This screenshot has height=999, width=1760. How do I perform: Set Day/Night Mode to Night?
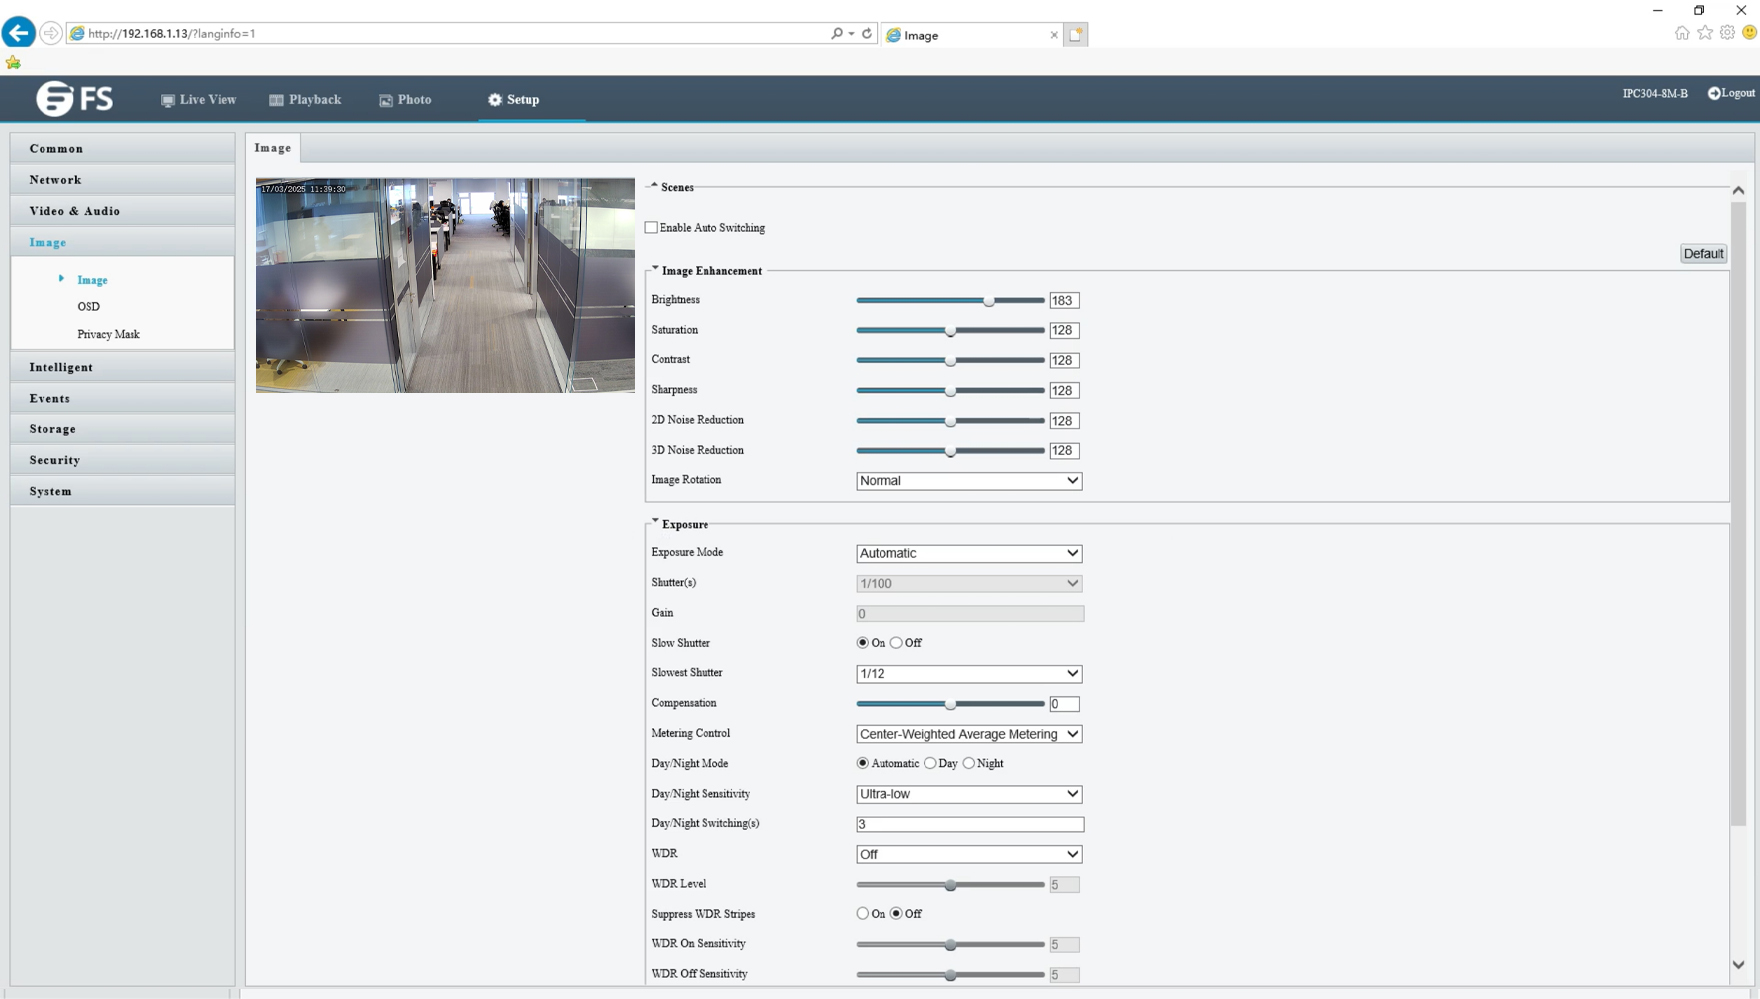point(968,763)
